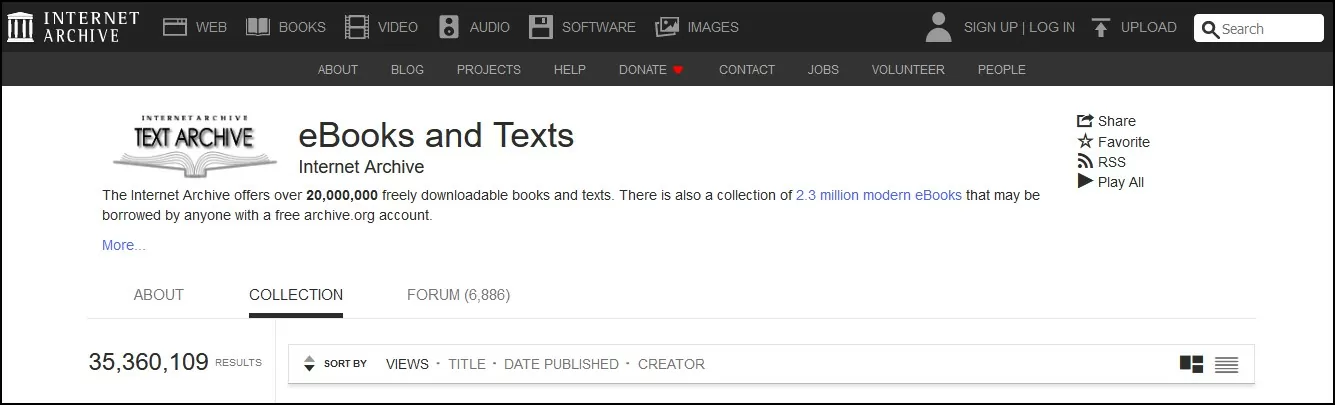
Task: Open the VOLUNTEER link
Action: 908,70
